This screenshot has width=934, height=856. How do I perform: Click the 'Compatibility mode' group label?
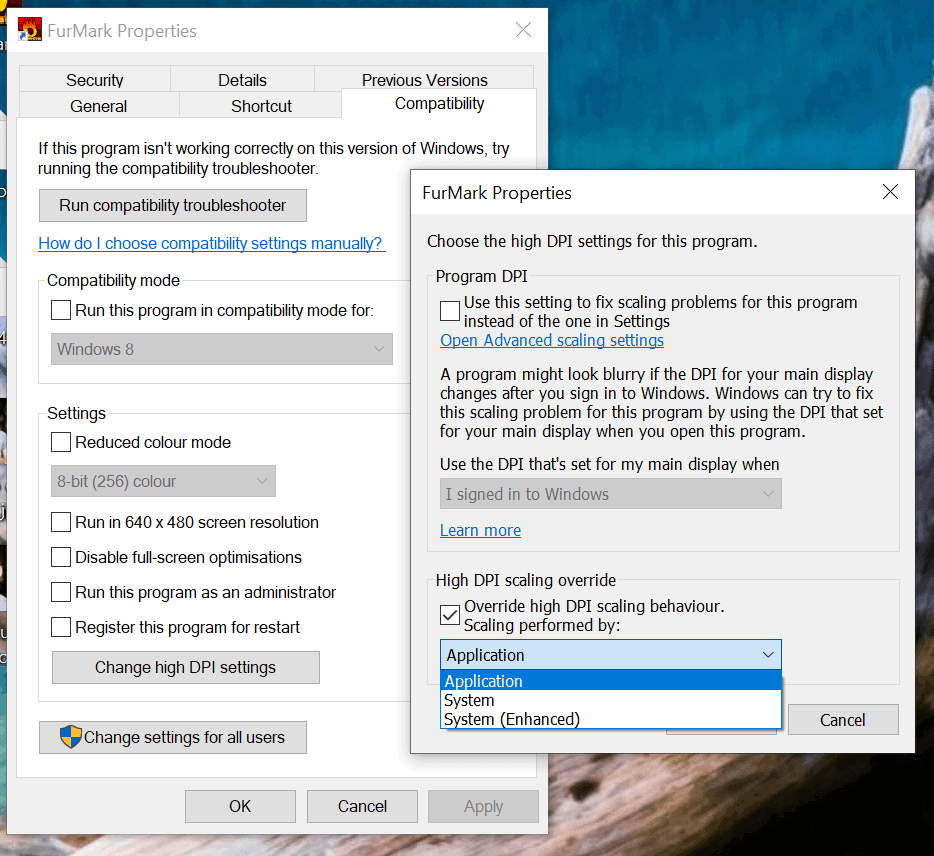113,280
